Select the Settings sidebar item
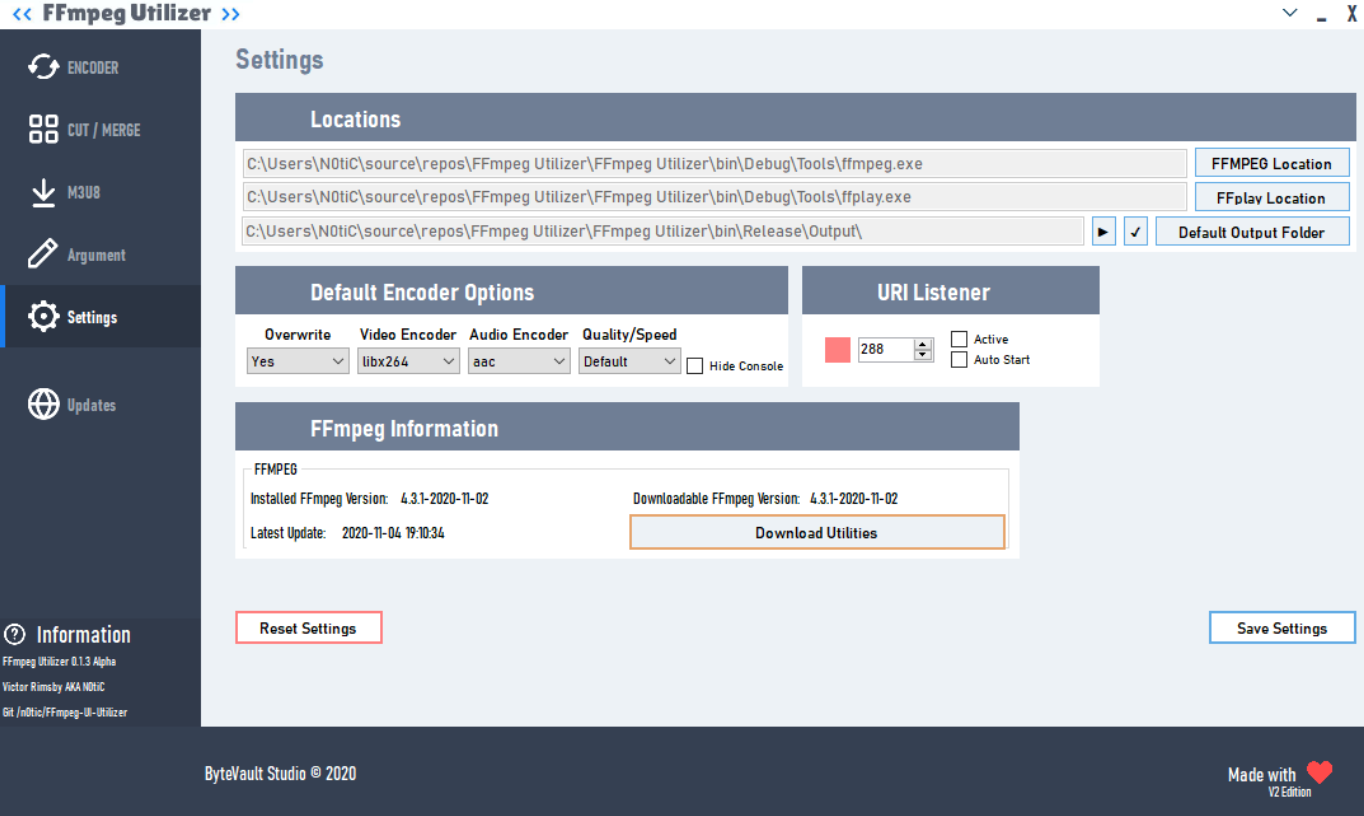The height and width of the screenshot is (816, 1364). pyautogui.click(x=100, y=317)
